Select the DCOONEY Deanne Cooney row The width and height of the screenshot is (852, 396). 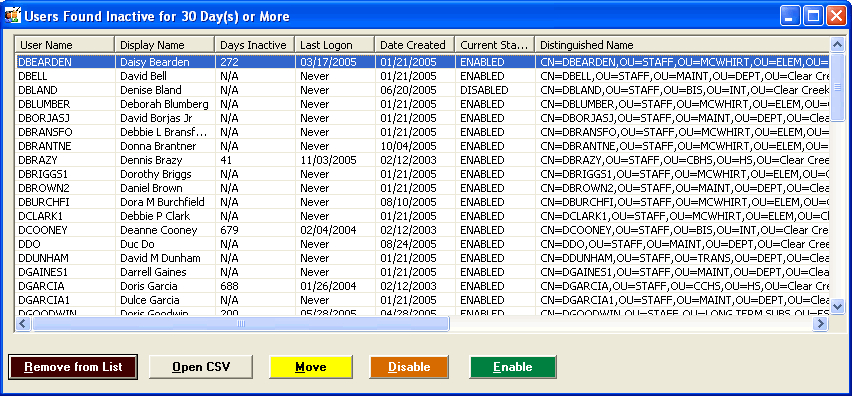click(x=423, y=230)
